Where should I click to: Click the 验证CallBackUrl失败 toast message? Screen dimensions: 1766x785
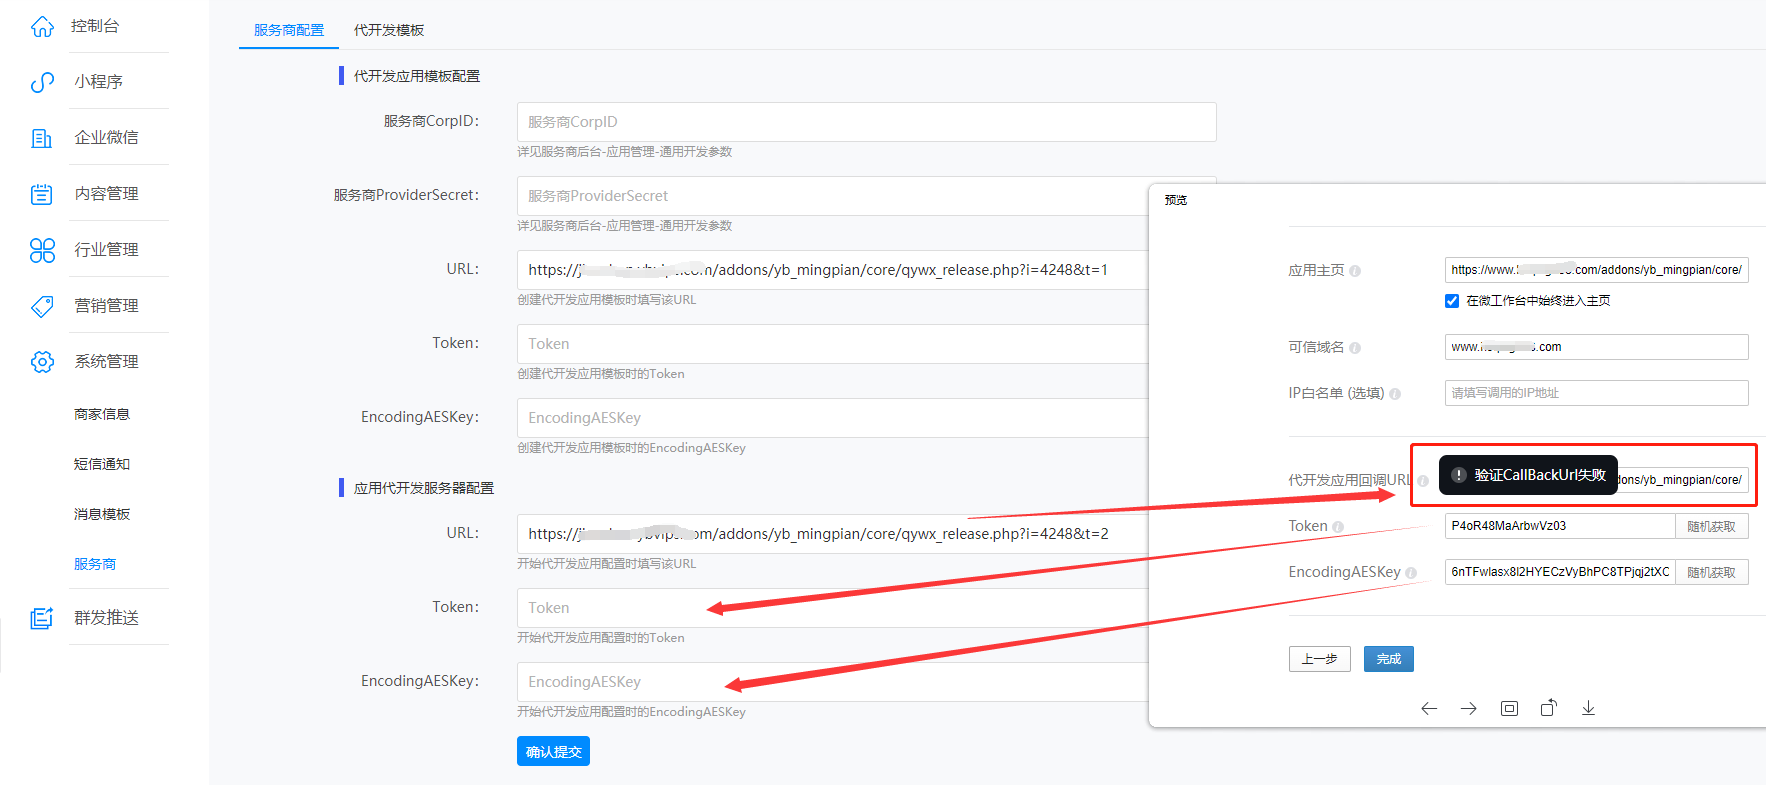coord(1528,475)
